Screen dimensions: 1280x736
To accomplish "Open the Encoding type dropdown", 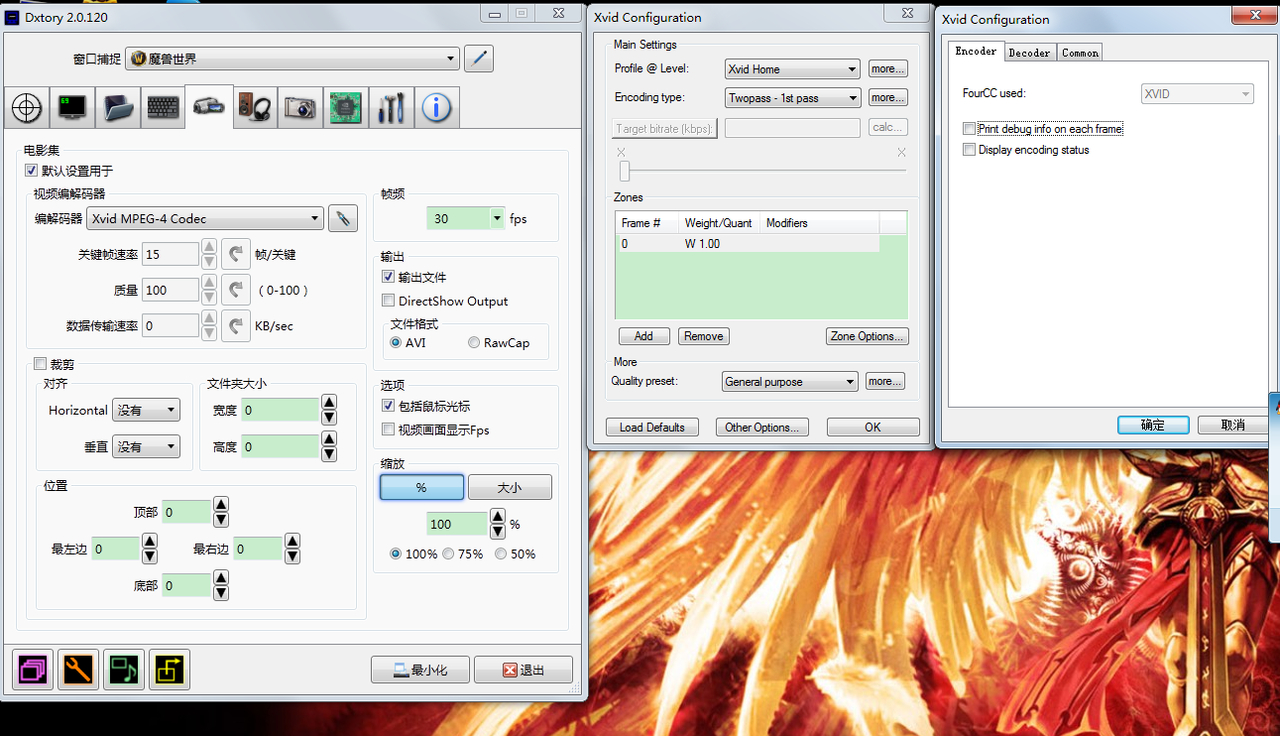I will click(x=792, y=98).
